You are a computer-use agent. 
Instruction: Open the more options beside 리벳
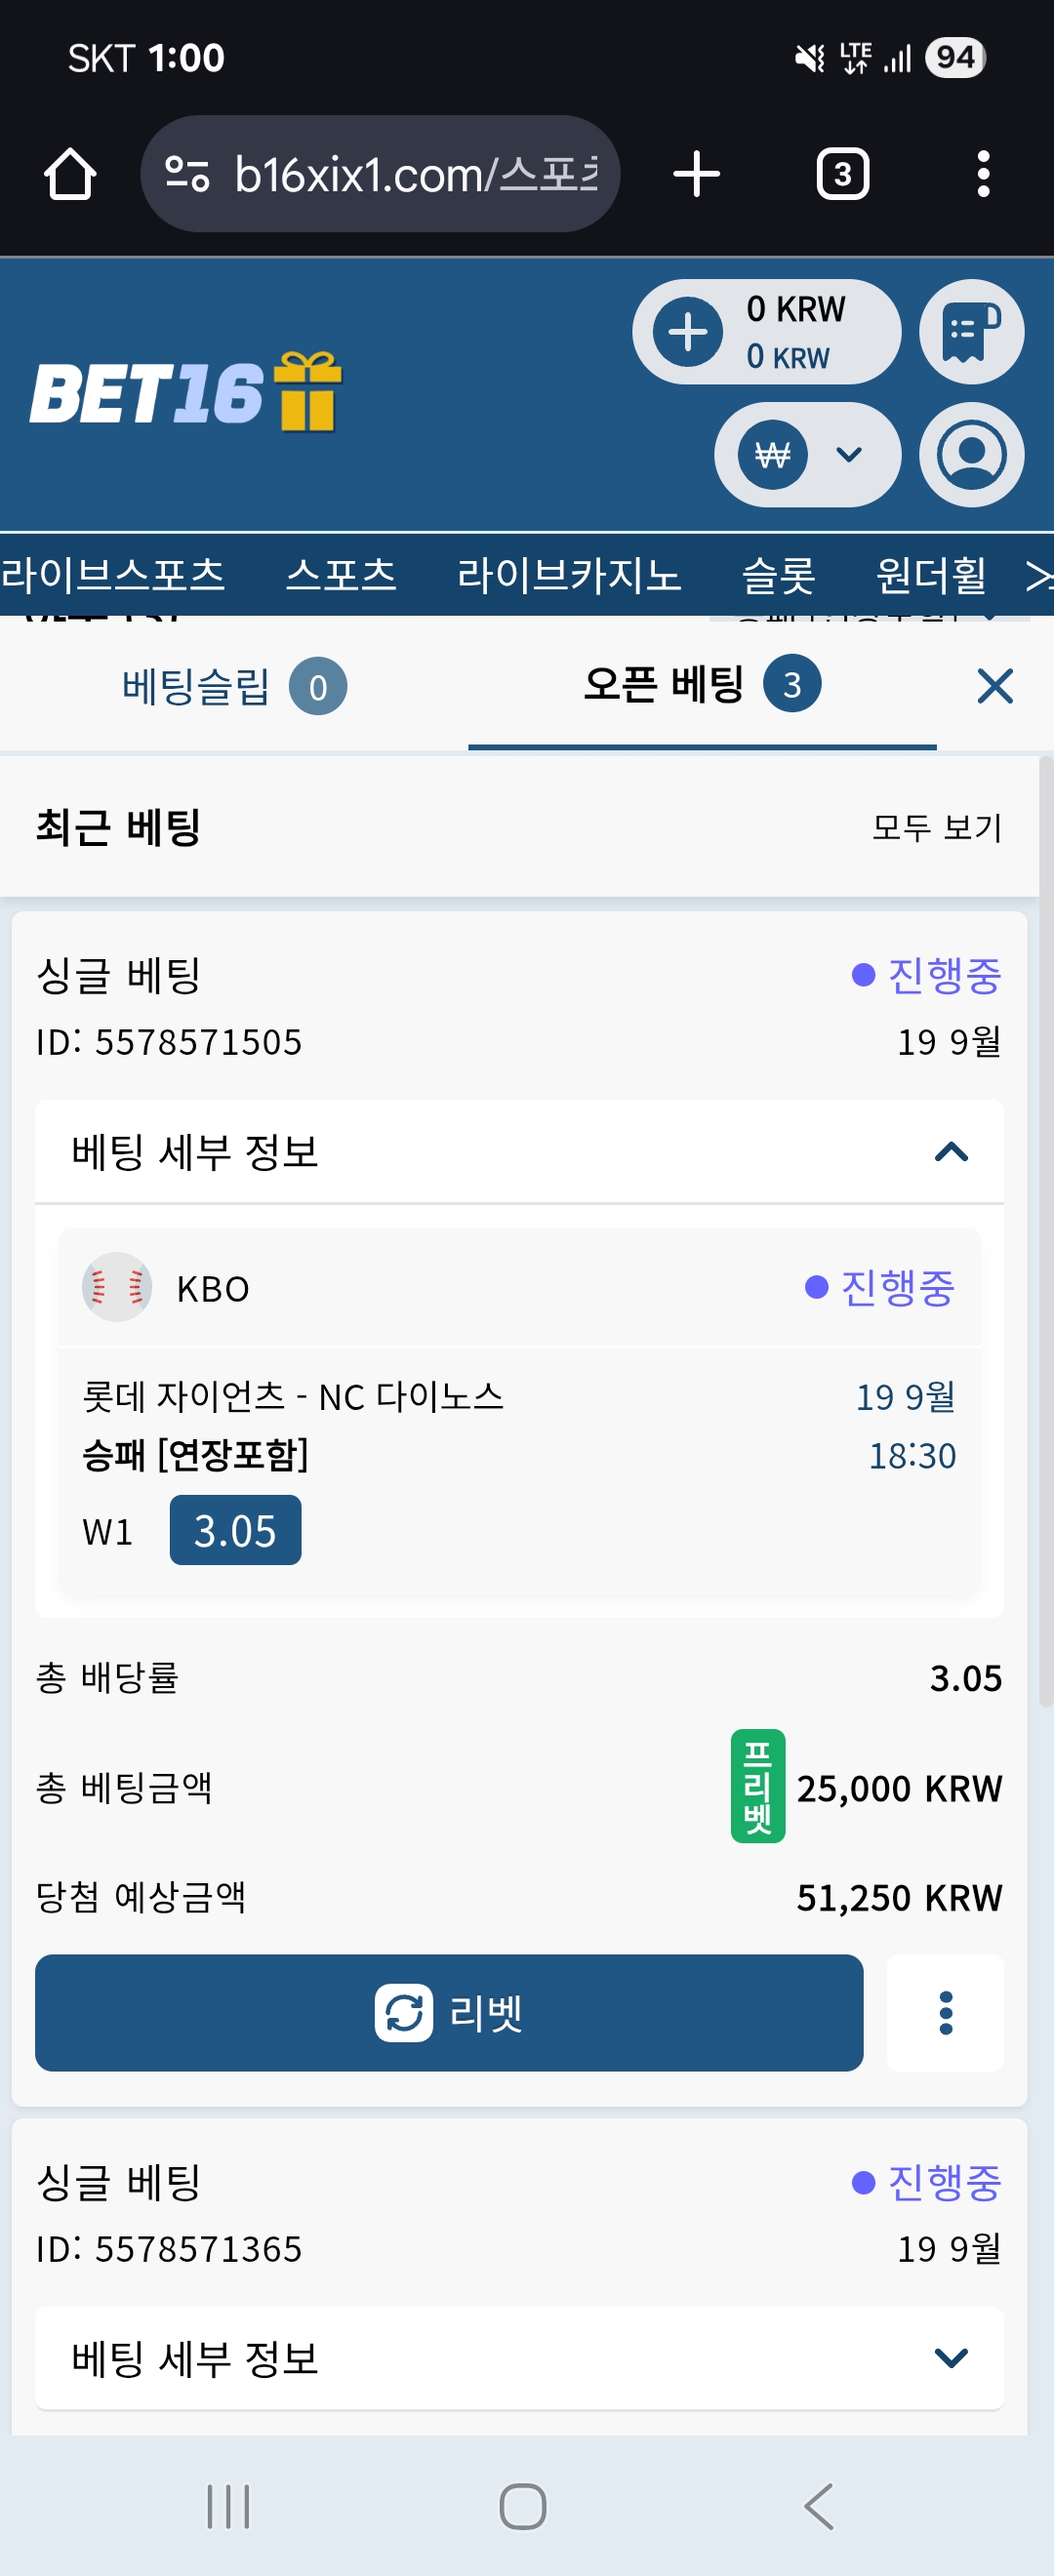point(945,2012)
